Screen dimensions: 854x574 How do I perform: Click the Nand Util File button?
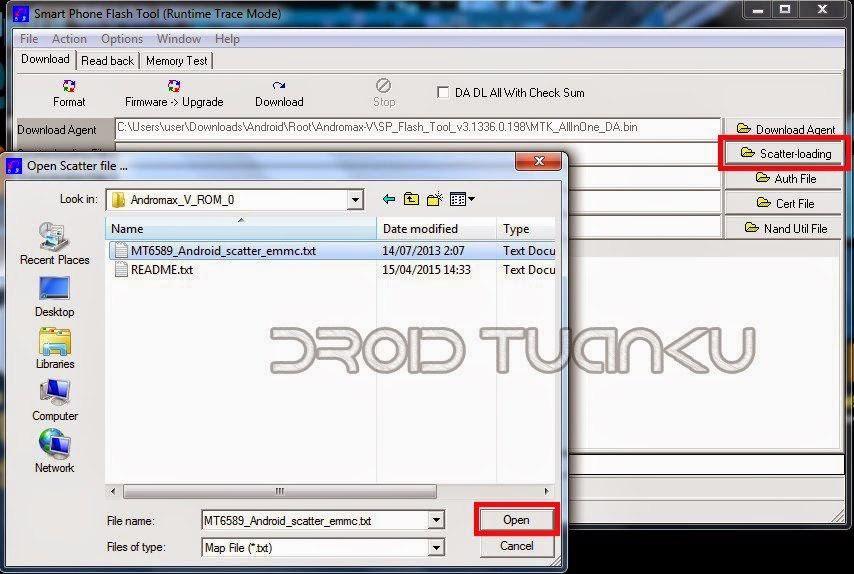point(785,228)
